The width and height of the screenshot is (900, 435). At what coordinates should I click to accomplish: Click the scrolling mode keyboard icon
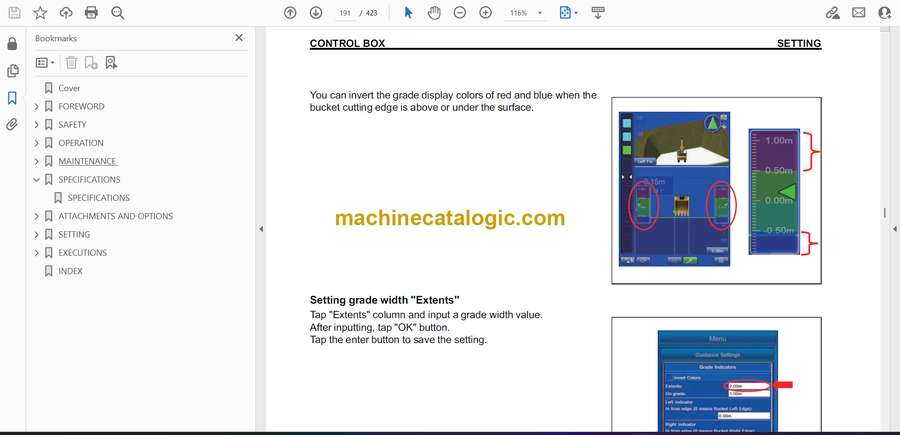pos(598,13)
